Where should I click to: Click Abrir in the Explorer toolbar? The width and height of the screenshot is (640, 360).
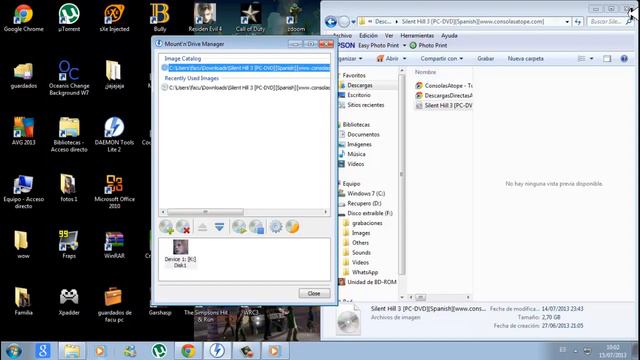pyautogui.click(x=387, y=59)
